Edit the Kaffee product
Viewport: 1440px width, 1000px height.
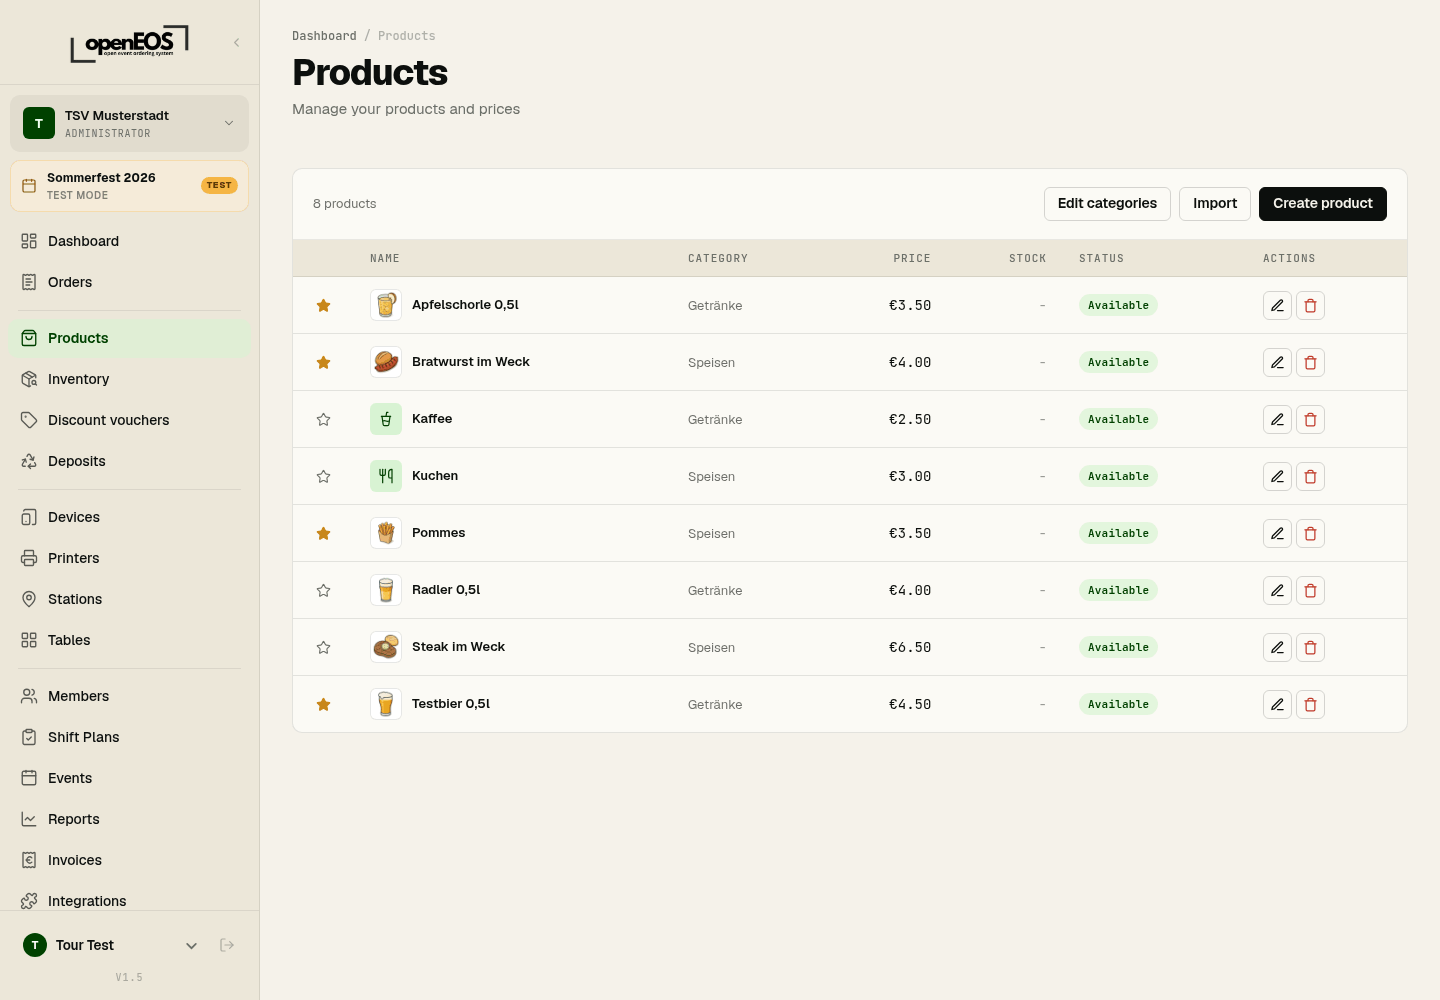pyautogui.click(x=1277, y=419)
